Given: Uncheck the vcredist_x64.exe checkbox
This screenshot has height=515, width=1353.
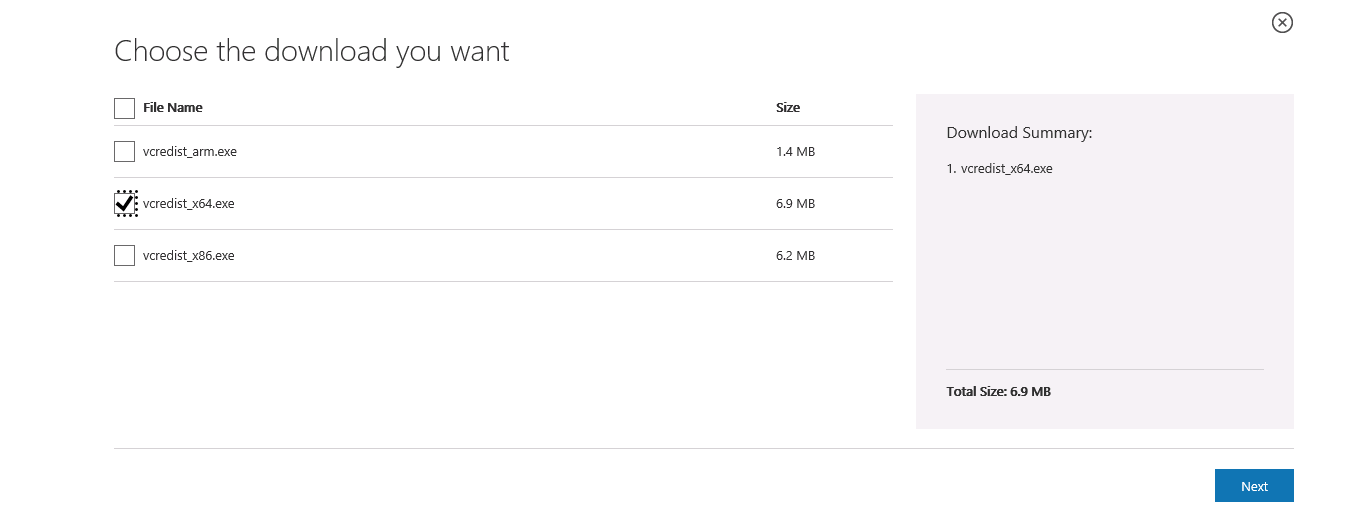Looking at the screenshot, I should coord(124,204).
